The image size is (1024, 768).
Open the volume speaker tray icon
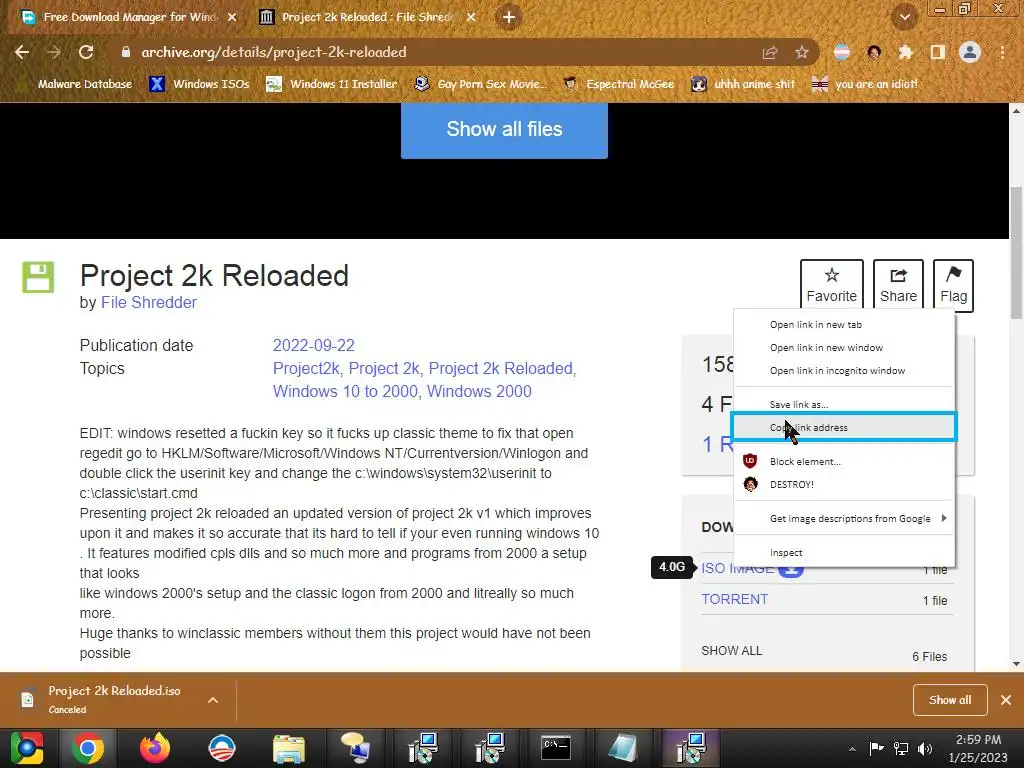[925, 749]
